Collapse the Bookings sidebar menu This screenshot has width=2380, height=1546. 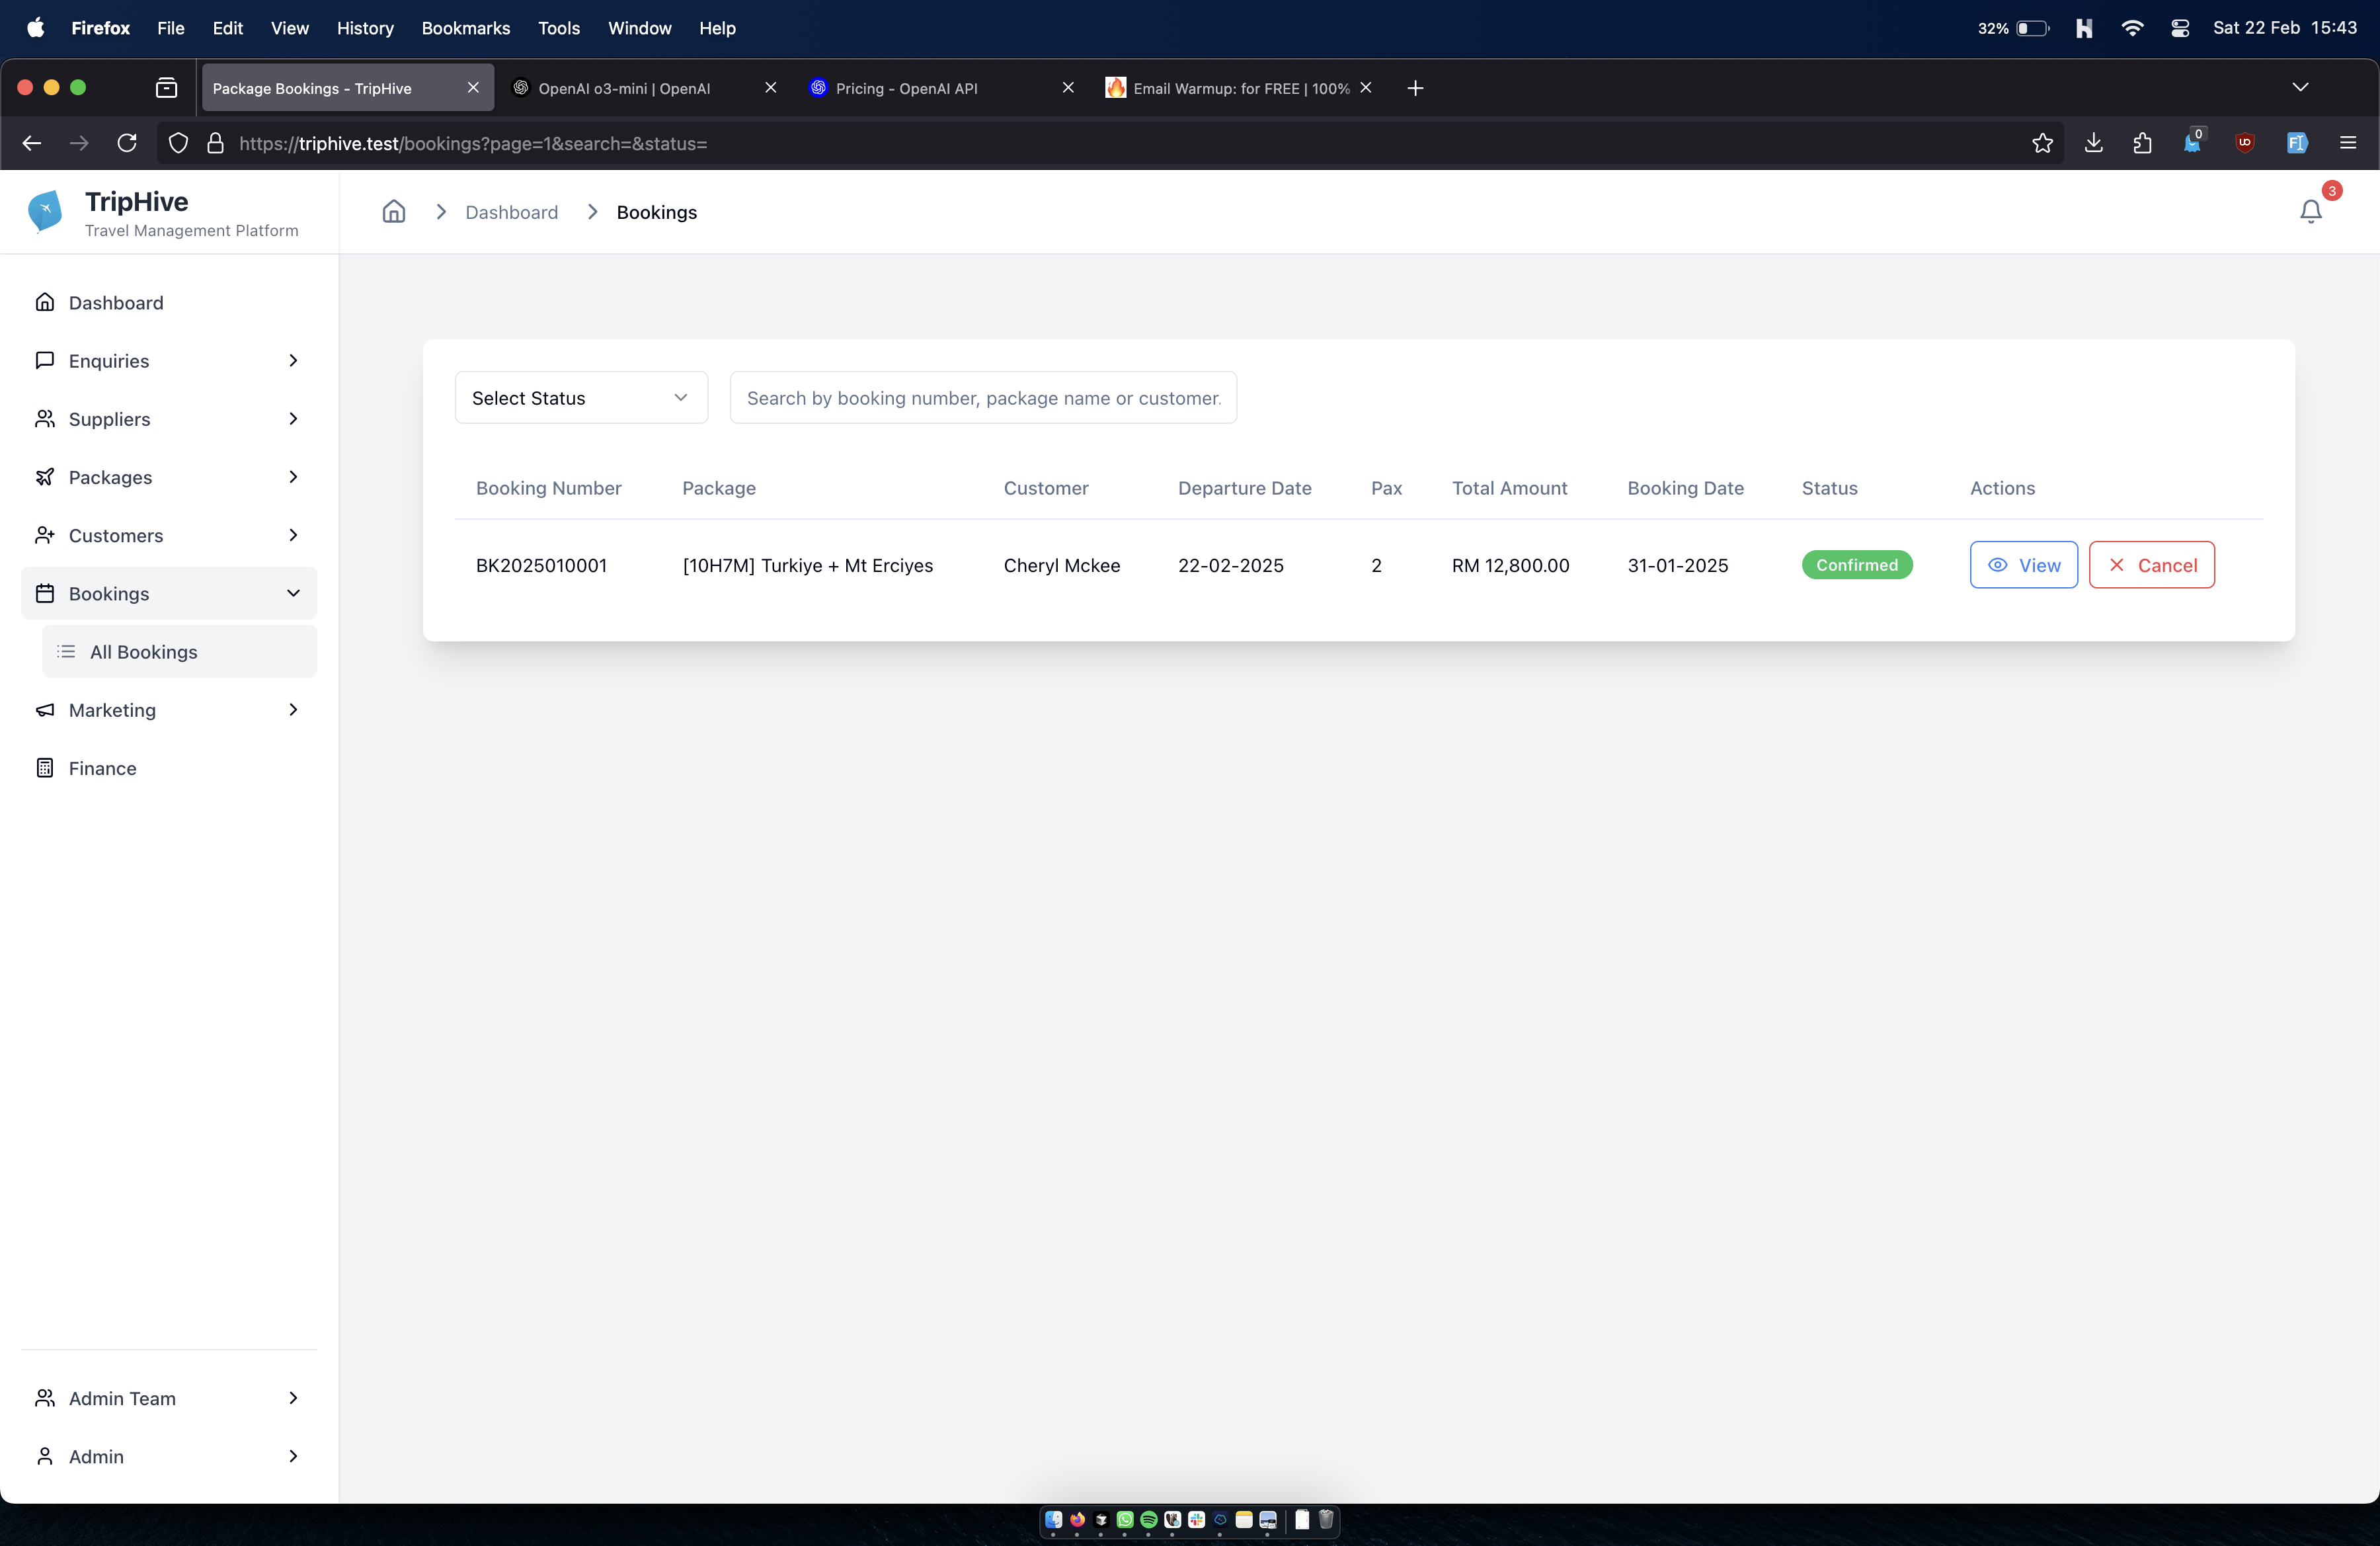tap(169, 593)
